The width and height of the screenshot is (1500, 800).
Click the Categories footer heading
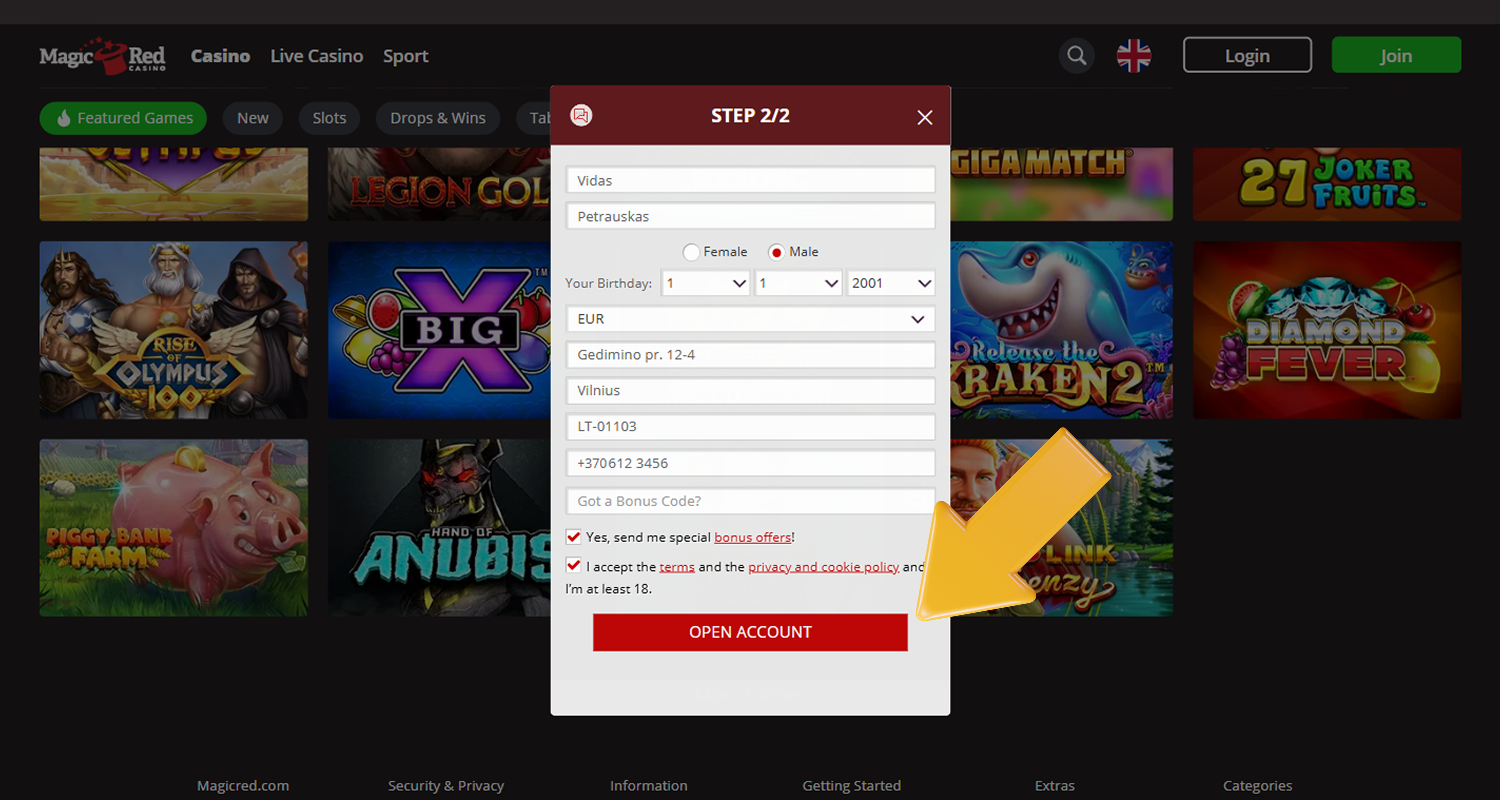coord(1258,786)
